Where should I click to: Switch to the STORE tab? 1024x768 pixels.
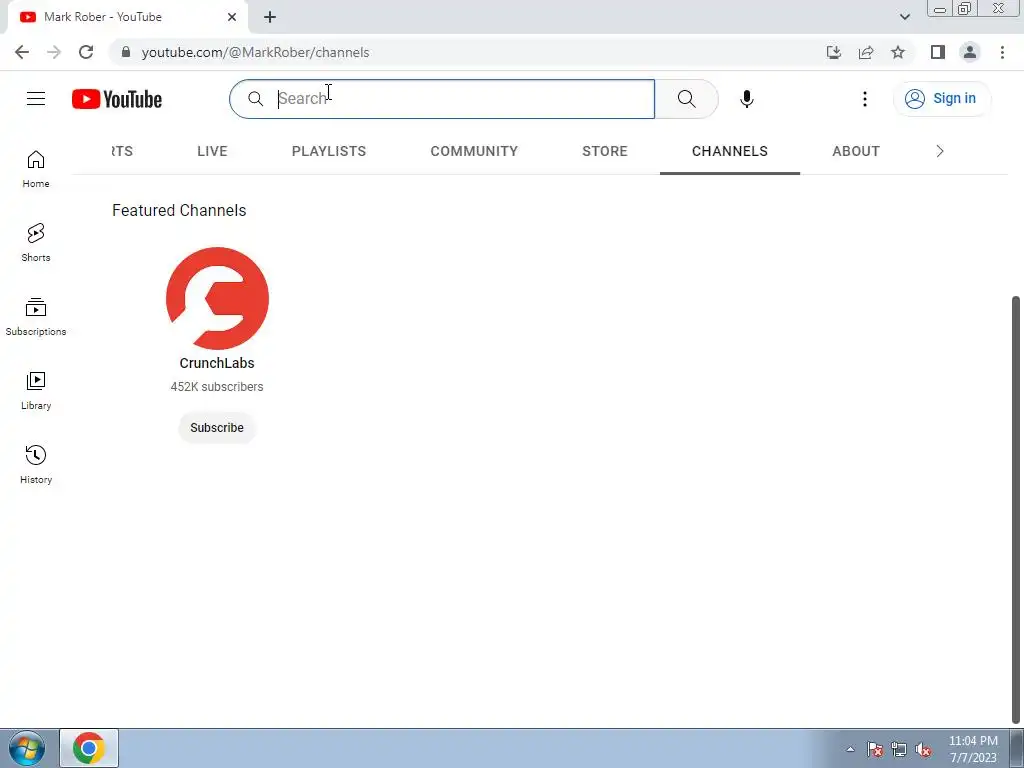tap(605, 152)
